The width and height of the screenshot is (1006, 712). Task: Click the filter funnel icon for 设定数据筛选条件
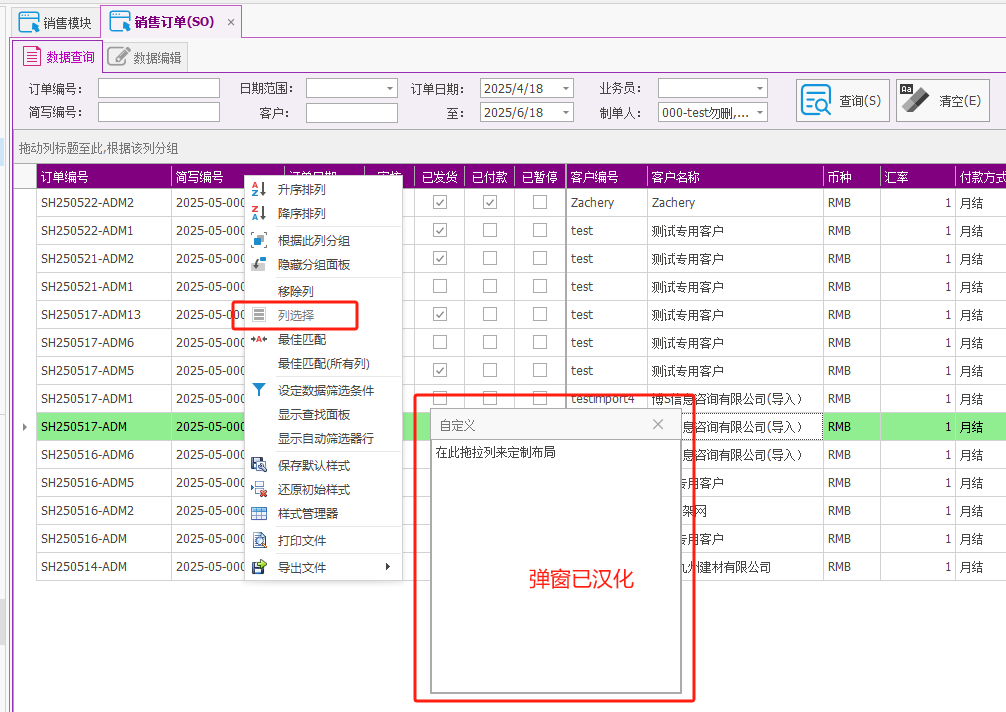tap(259, 390)
